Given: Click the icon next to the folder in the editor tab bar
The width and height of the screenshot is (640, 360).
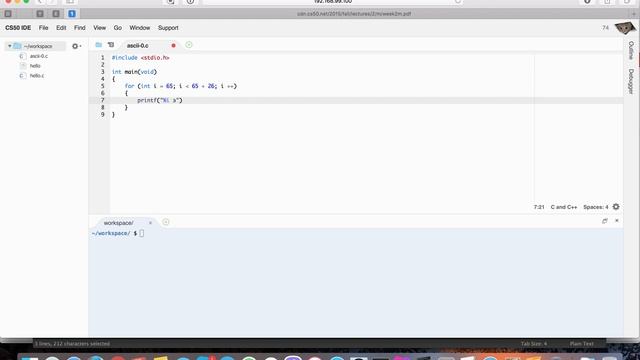Looking at the screenshot, I should coord(111,45).
